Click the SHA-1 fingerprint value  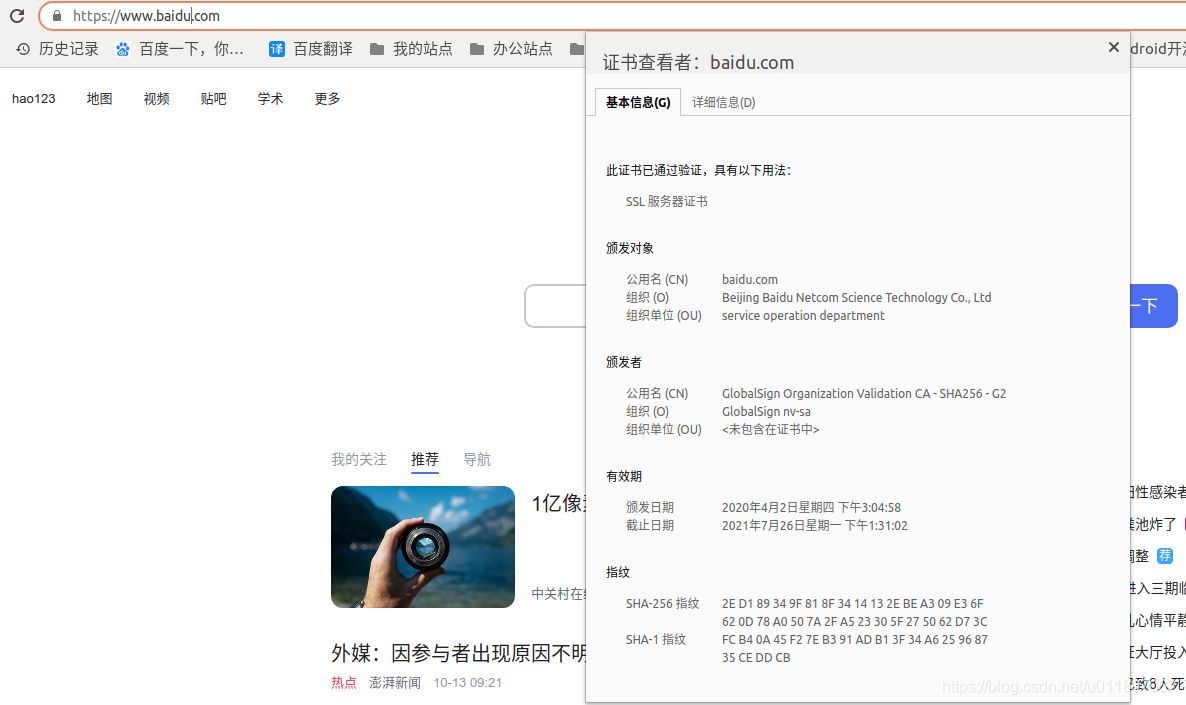[855, 648]
